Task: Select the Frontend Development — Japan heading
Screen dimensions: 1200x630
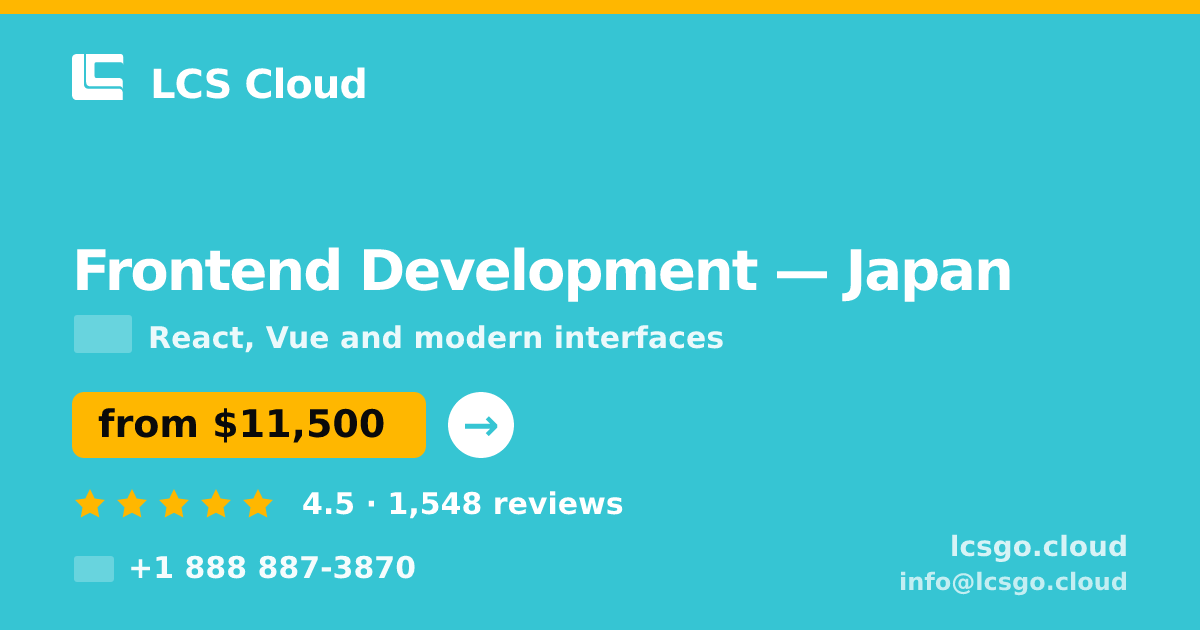Action: click(542, 272)
